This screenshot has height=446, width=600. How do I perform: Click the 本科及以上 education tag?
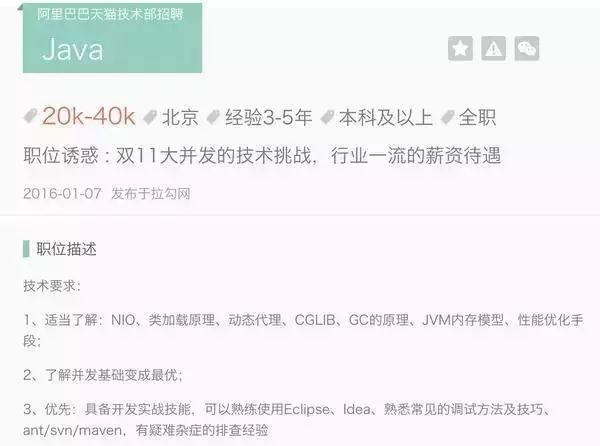[386, 117]
